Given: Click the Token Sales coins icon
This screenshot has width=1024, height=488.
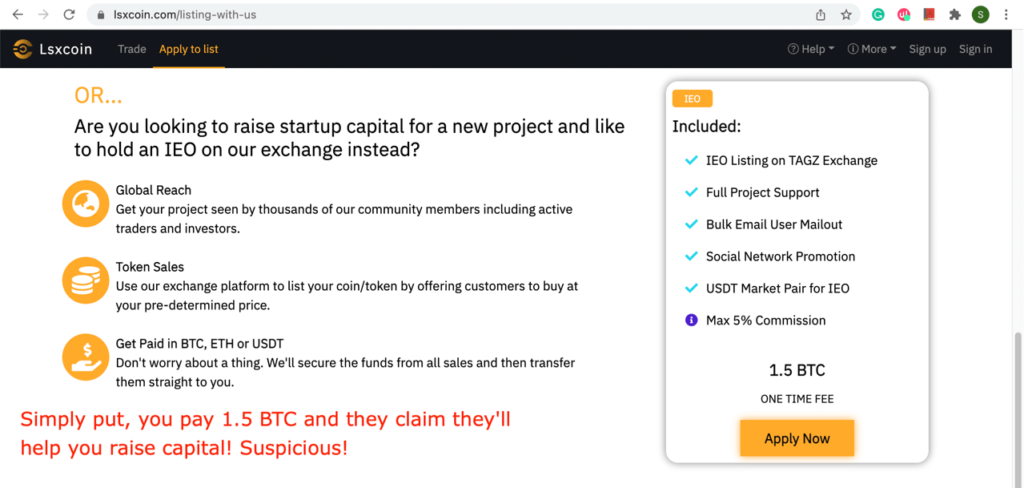Looking at the screenshot, I should click(x=85, y=280).
